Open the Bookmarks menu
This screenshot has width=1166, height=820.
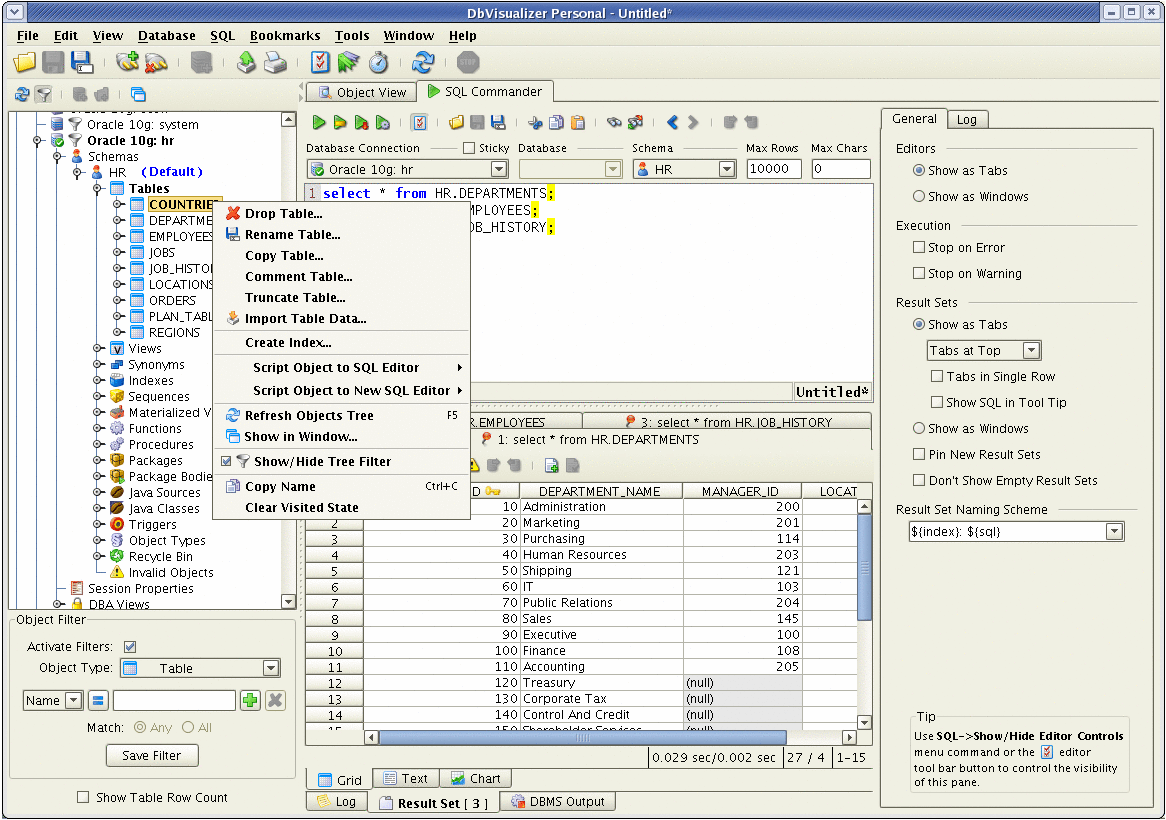pyautogui.click(x=284, y=35)
